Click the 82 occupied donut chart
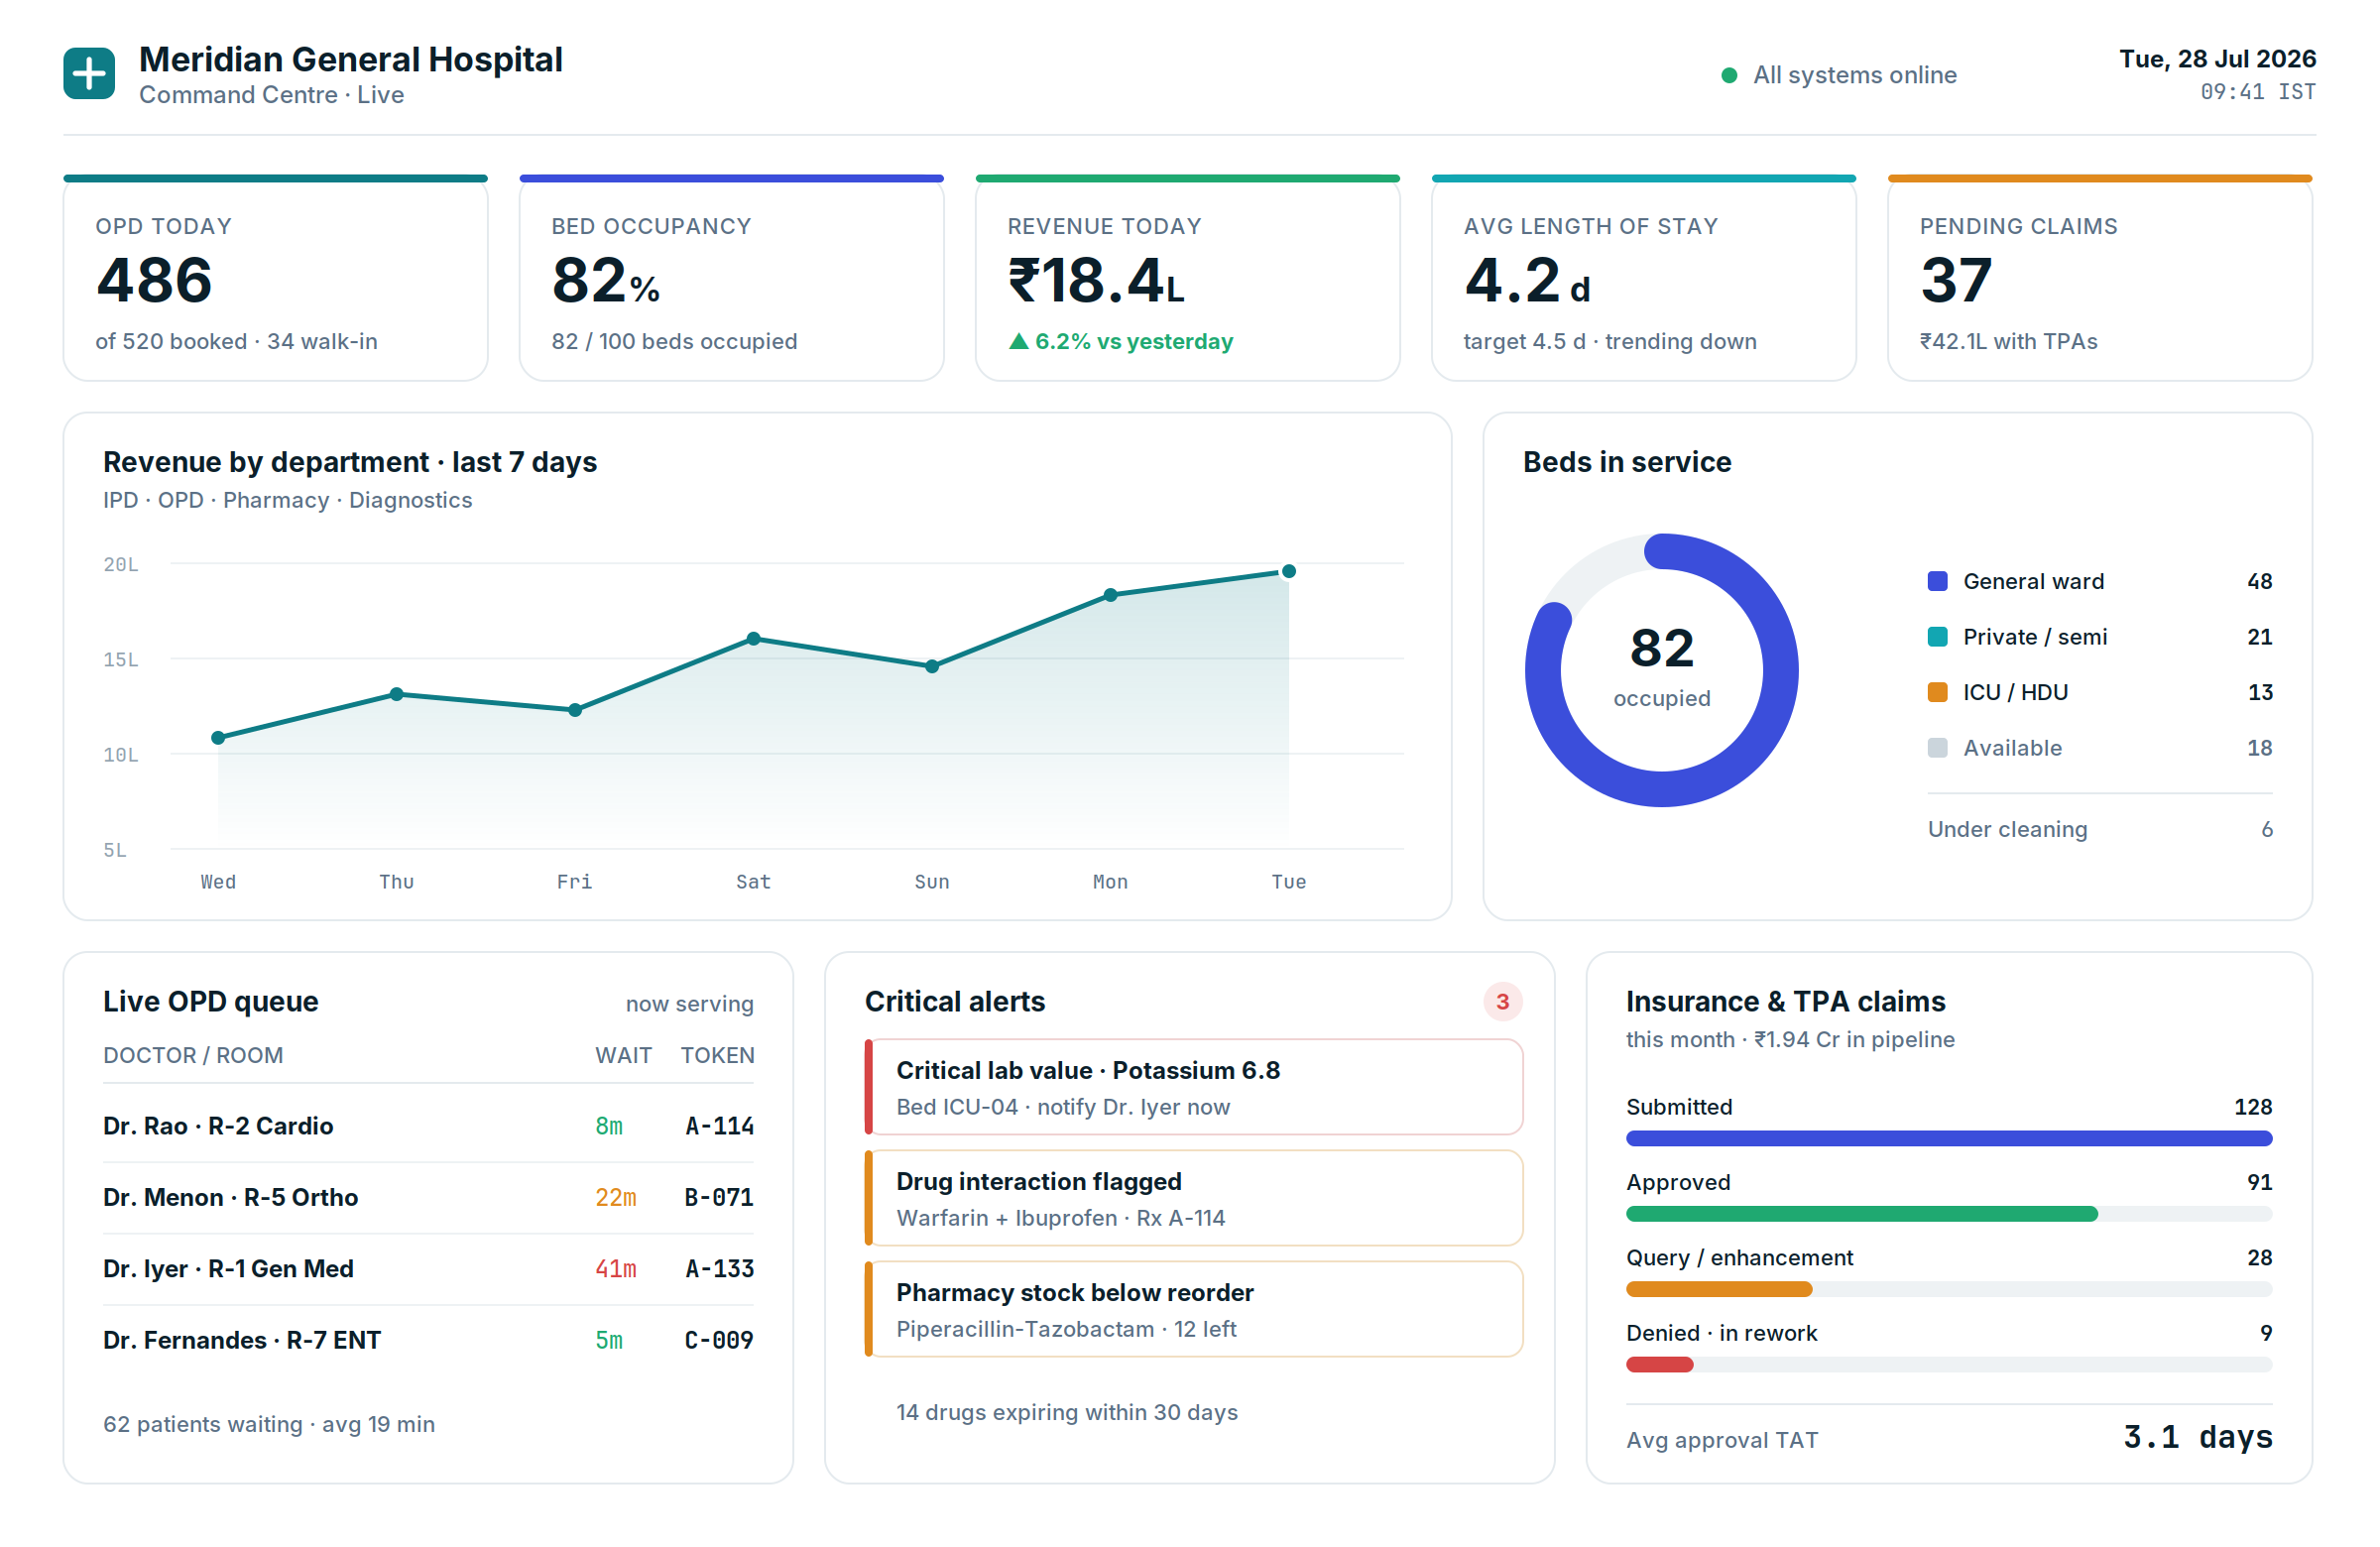The width and height of the screenshot is (2380, 1547). tap(1662, 671)
